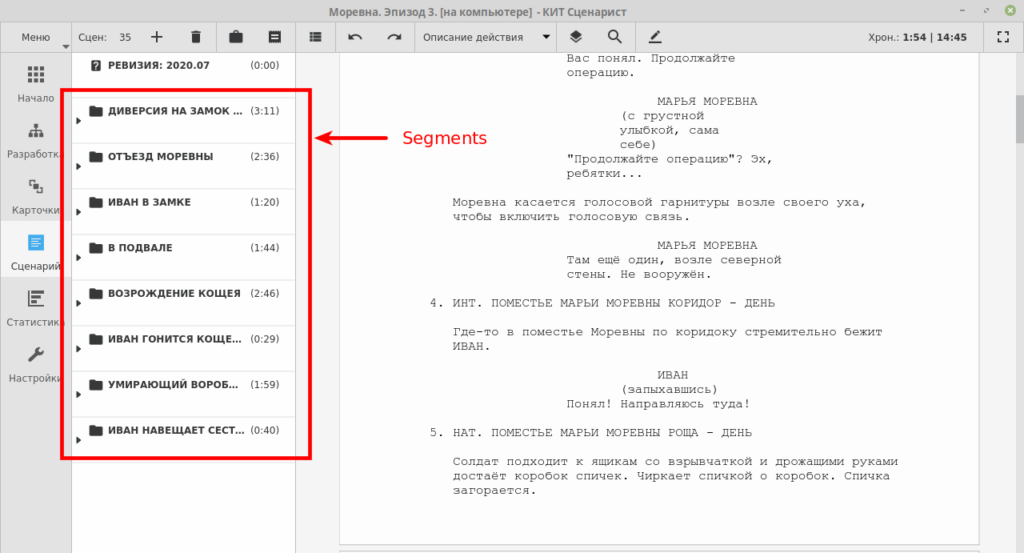Undo the last action
1024x553 pixels.
coord(355,37)
